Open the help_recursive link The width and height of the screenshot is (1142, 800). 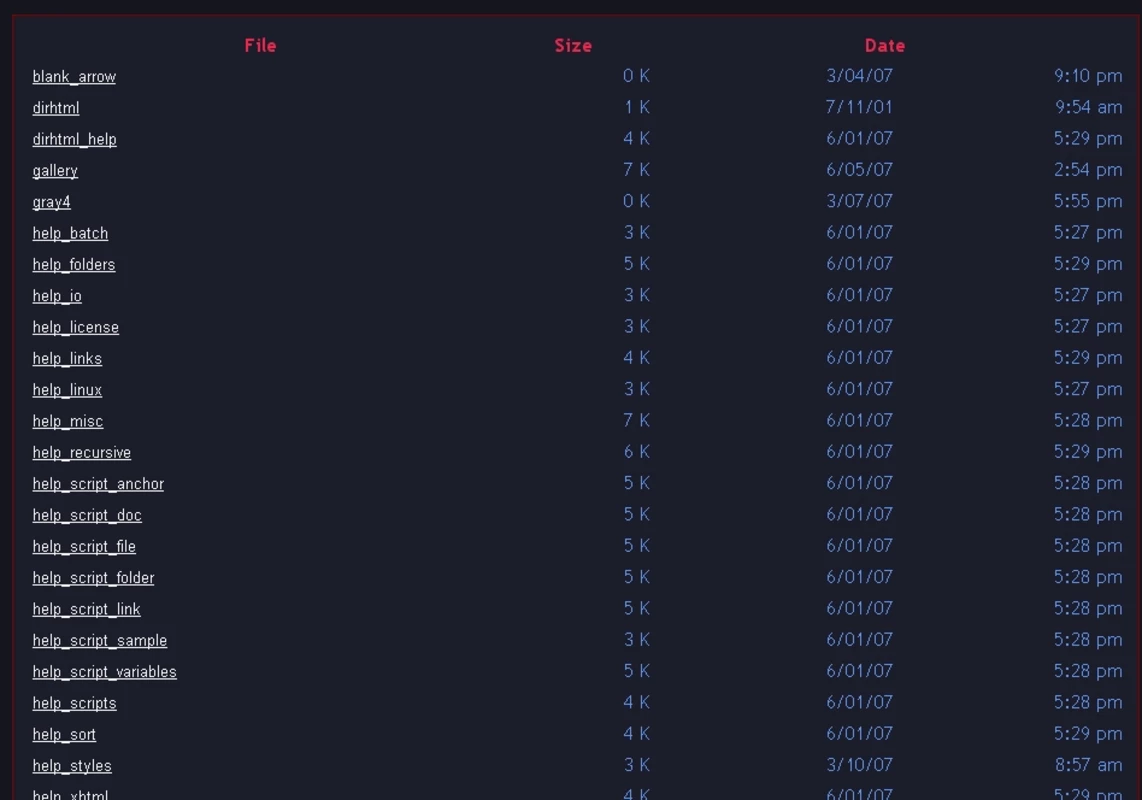click(x=82, y=452)
